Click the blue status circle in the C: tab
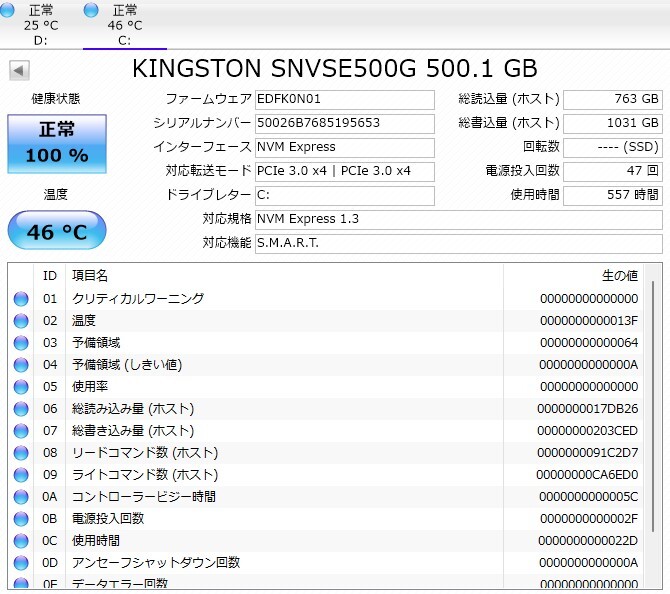Screen dimensions: 670x594 [x=91, y=10]
